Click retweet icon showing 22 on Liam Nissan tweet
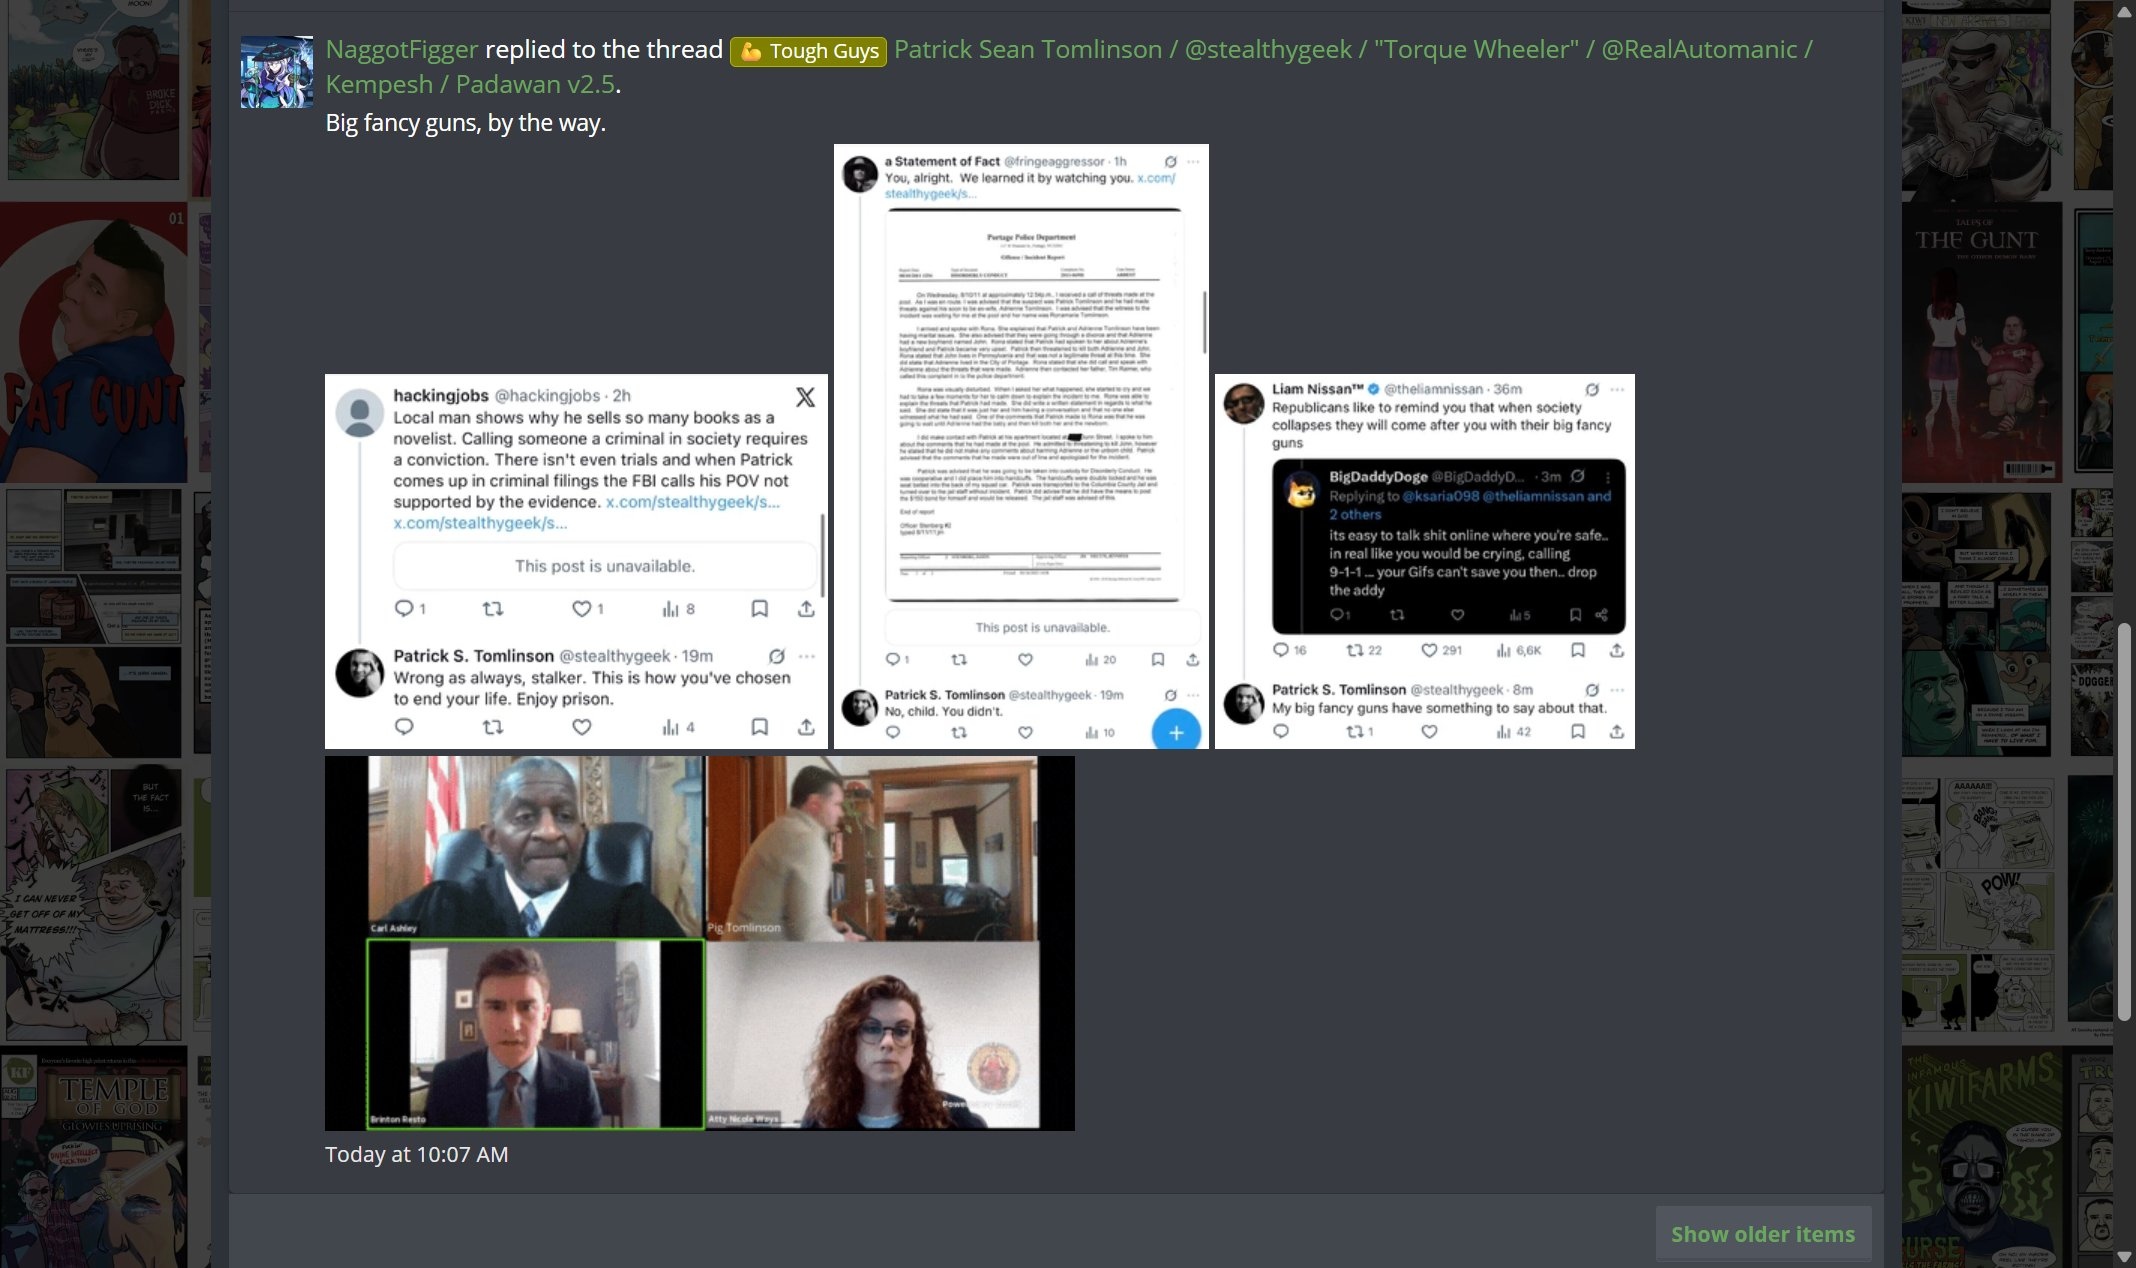This screenshot has height=1268, width=2136. (x=1355, y=650)
